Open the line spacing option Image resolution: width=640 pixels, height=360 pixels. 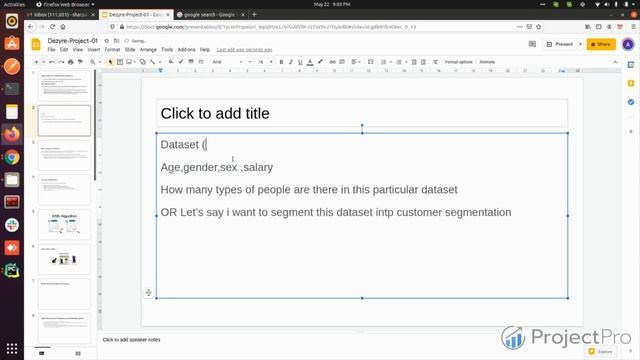click(371, 62)
